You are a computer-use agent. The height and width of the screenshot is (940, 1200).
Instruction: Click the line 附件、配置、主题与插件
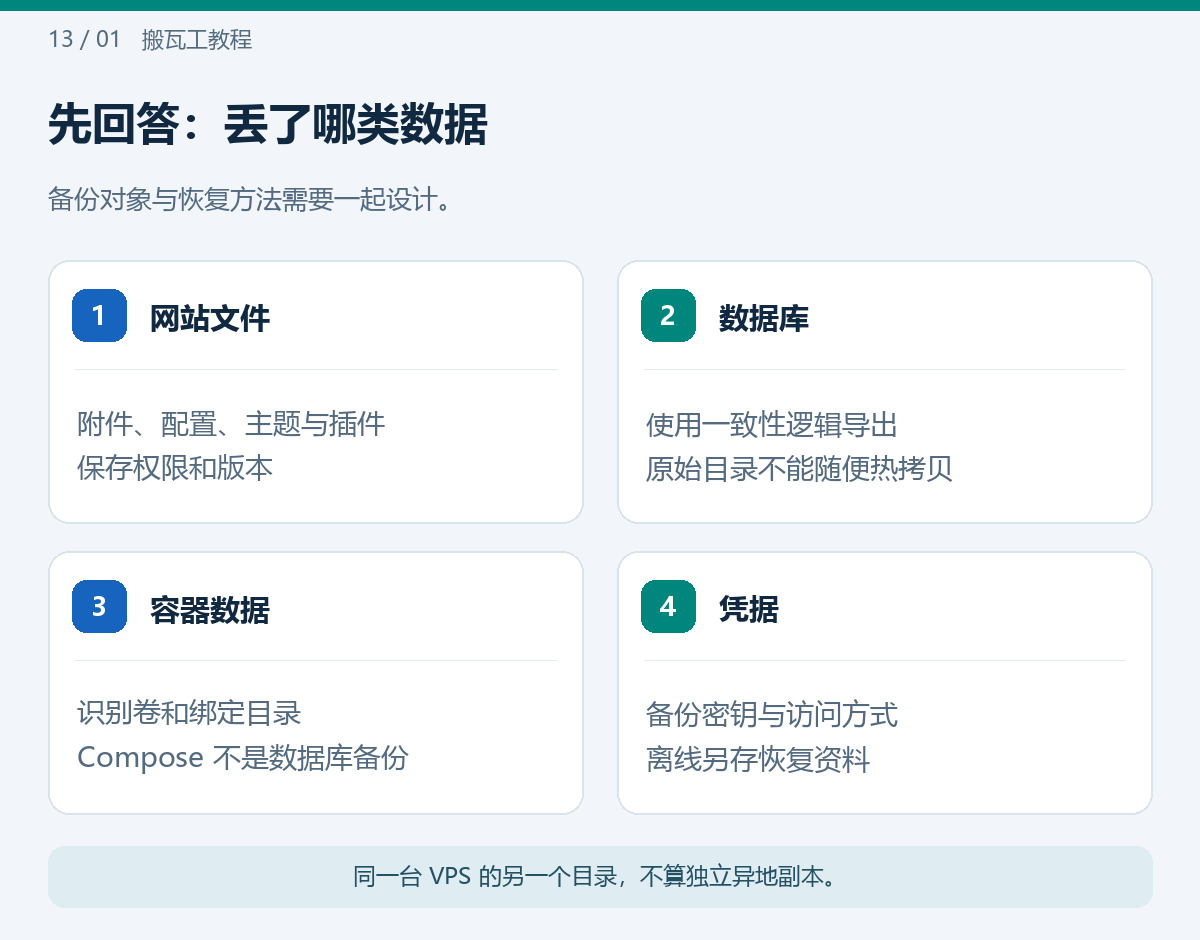tap(231, 424)
